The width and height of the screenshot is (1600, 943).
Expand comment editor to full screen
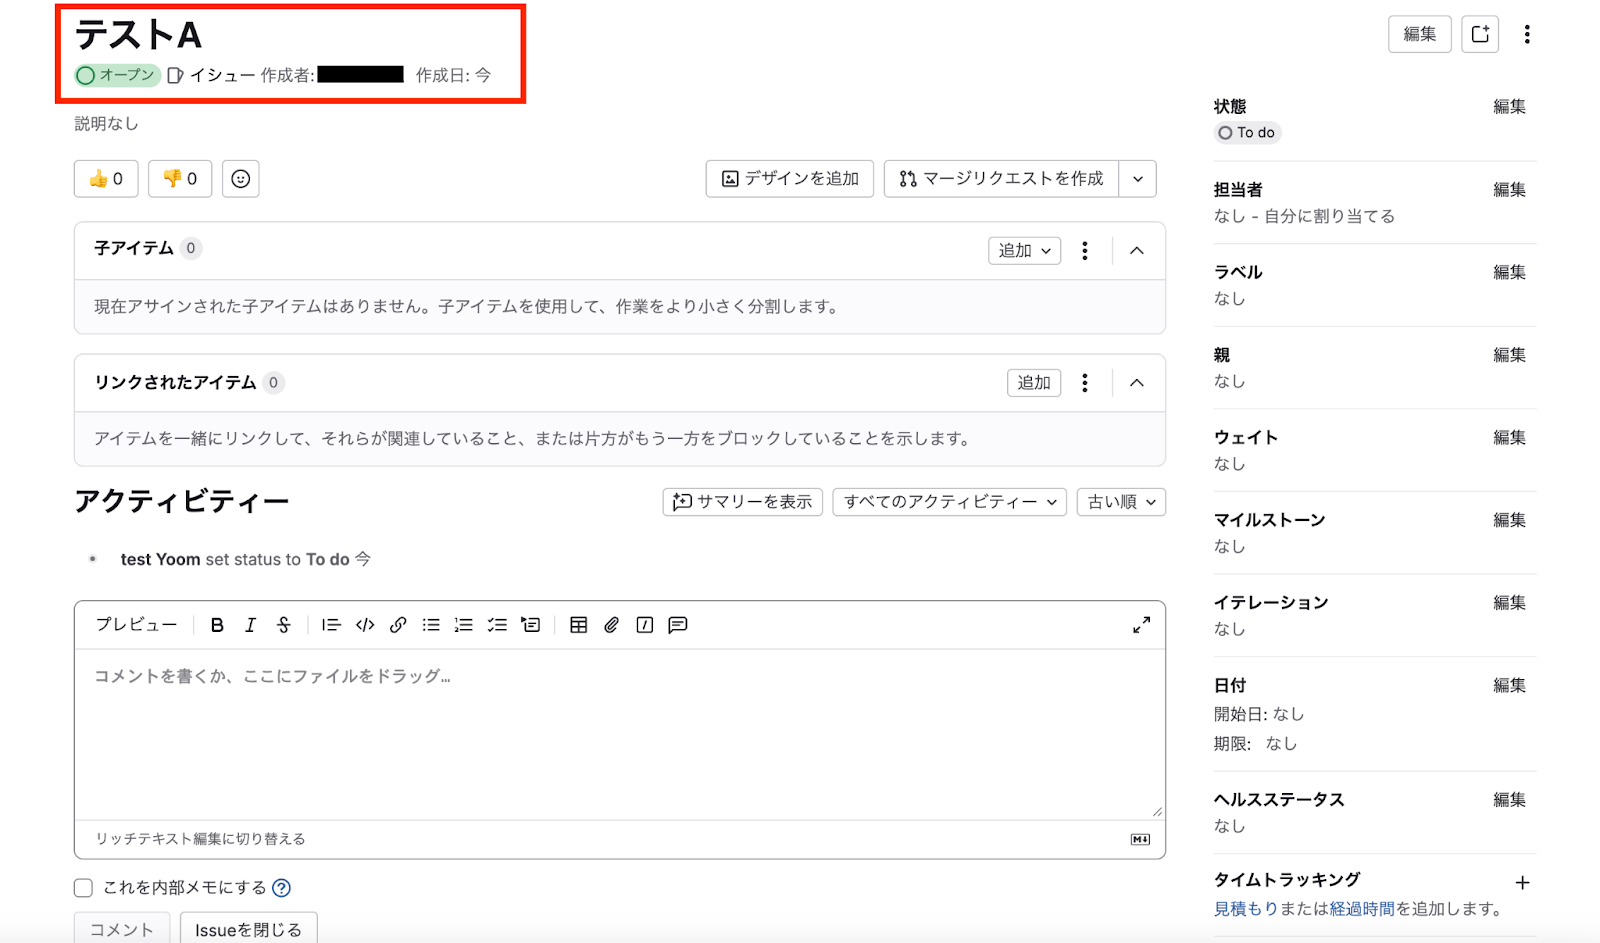coord(1141,625)
